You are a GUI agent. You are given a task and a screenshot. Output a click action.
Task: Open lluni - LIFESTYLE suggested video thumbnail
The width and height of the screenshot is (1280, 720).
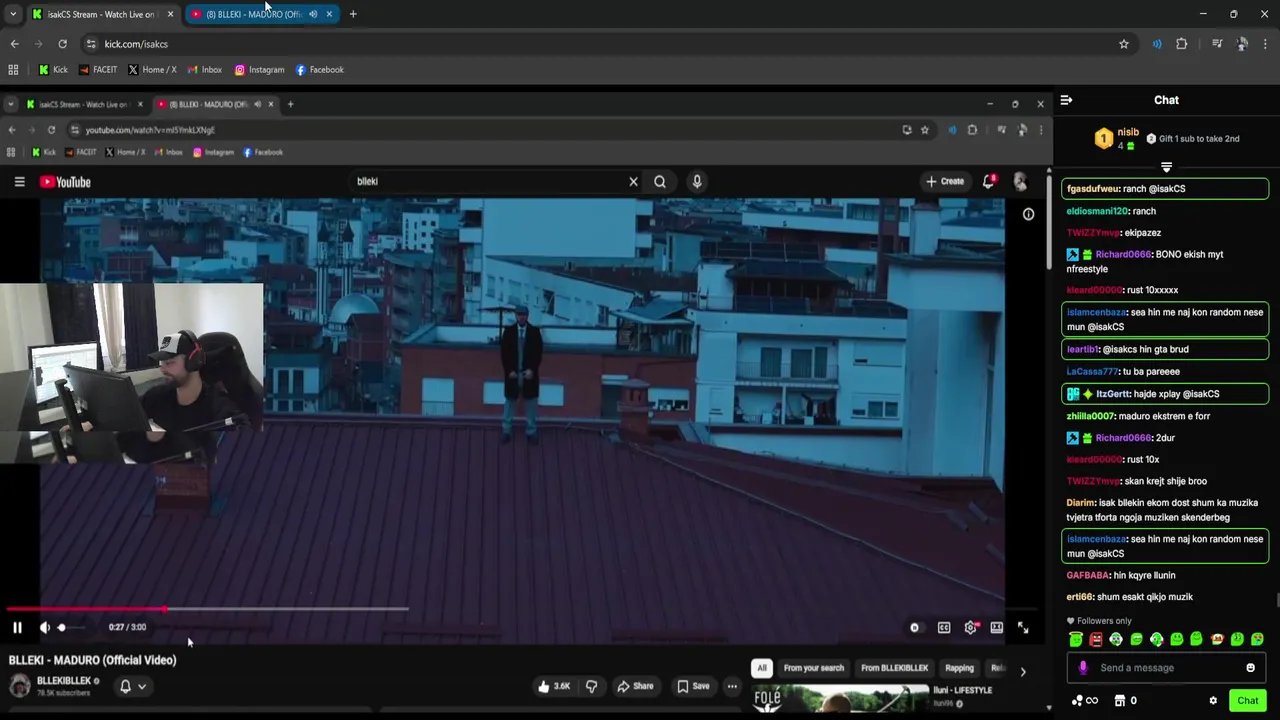click(840, 698)
